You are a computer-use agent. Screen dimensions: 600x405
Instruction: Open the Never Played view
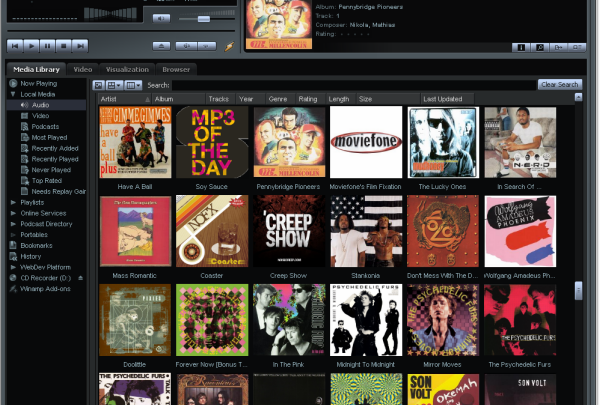[x=51, y=170]
